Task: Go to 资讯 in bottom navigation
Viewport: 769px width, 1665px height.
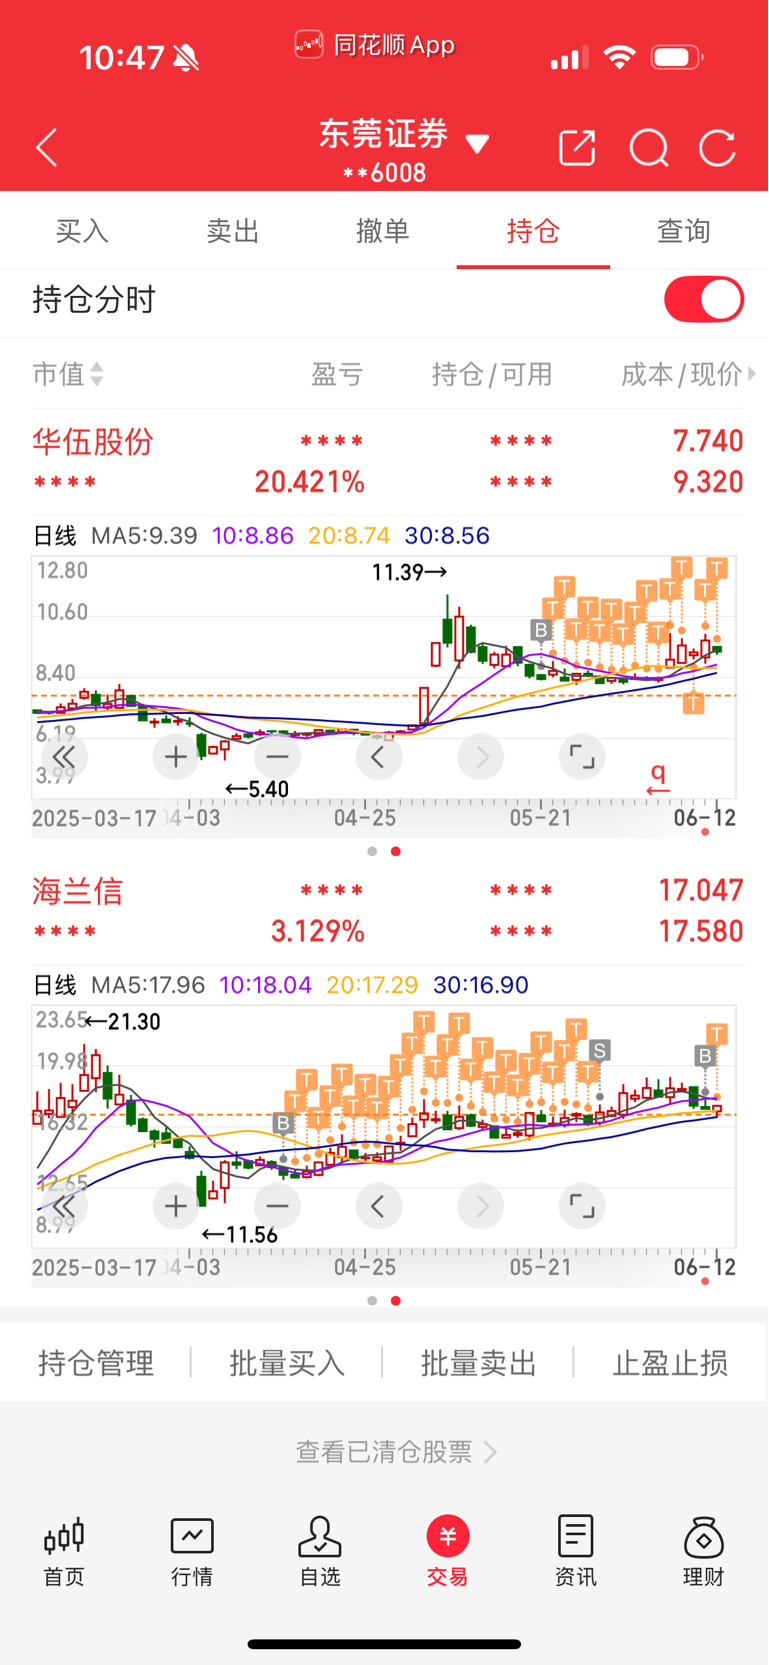Action: 575,1551
